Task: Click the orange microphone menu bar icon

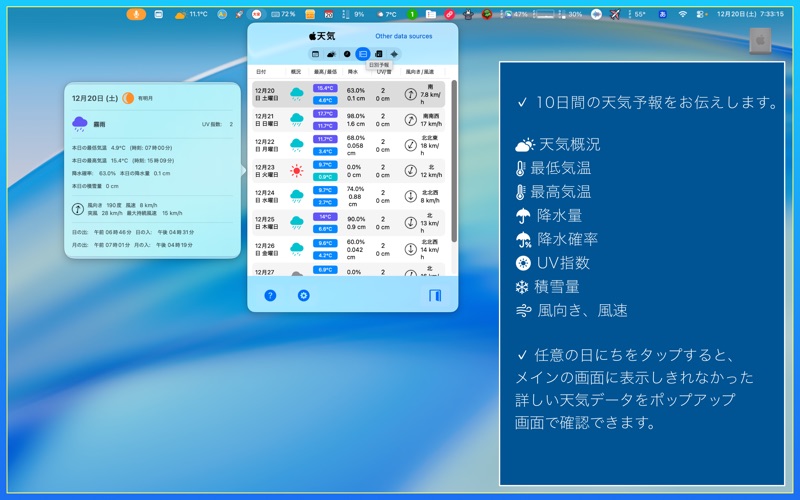Action: [136, 14]
